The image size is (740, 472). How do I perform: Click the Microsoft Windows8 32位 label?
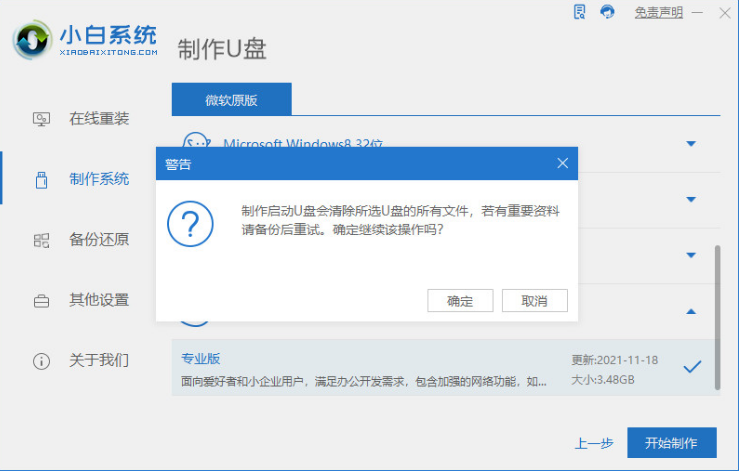click(x=303, y=143)
